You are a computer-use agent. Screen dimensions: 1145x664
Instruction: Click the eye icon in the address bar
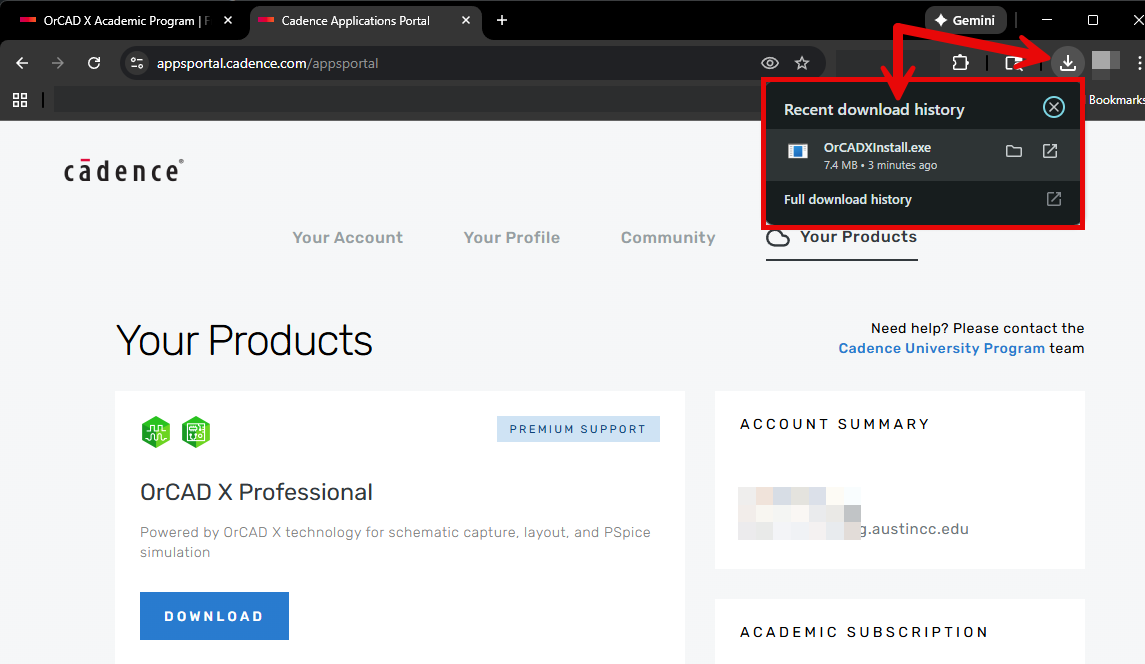(x=770, y=63)
